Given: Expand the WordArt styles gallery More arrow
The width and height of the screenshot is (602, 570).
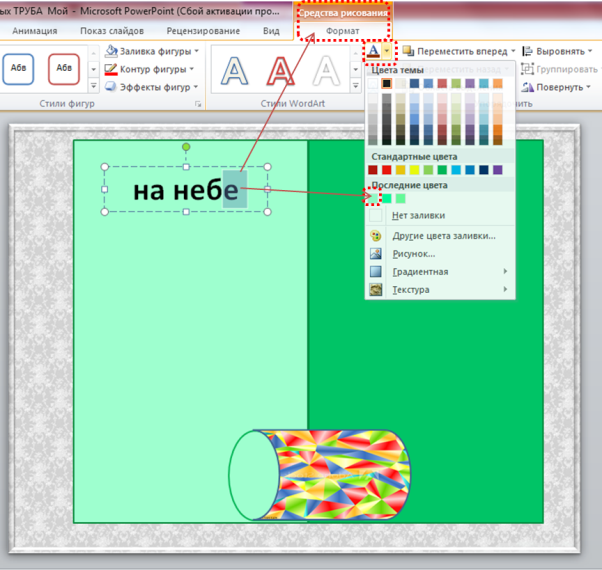Looking at the screenshot, I should click(x=356, y=86).
